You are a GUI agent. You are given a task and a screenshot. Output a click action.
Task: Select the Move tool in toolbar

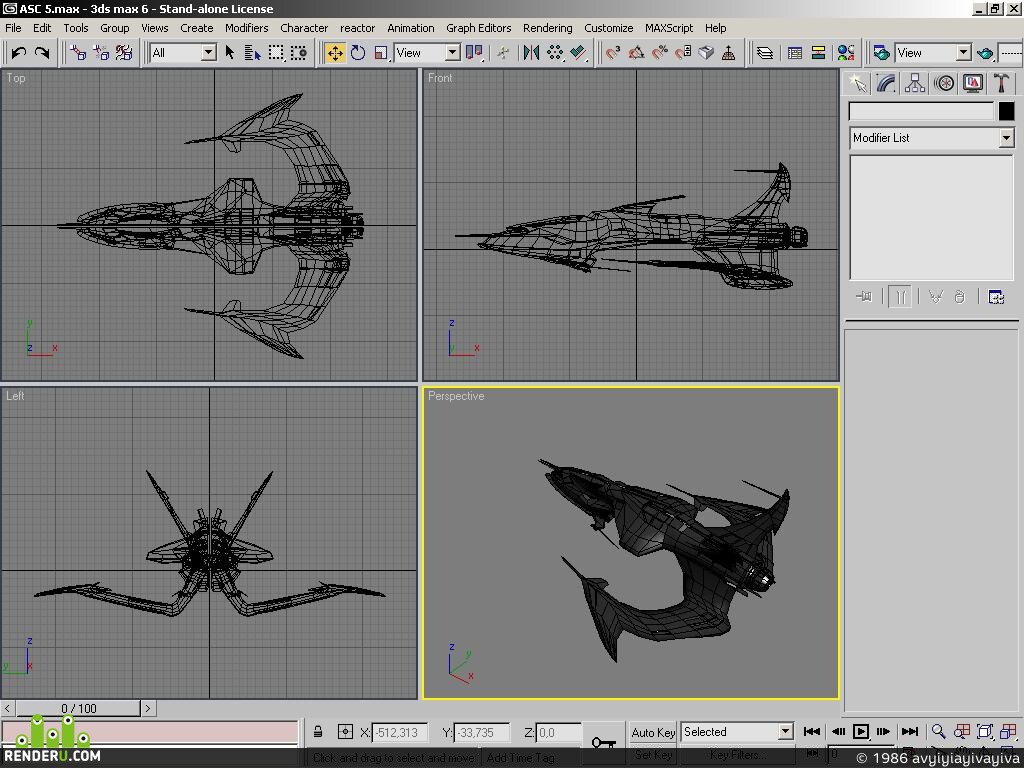click(x=335, y=53)
